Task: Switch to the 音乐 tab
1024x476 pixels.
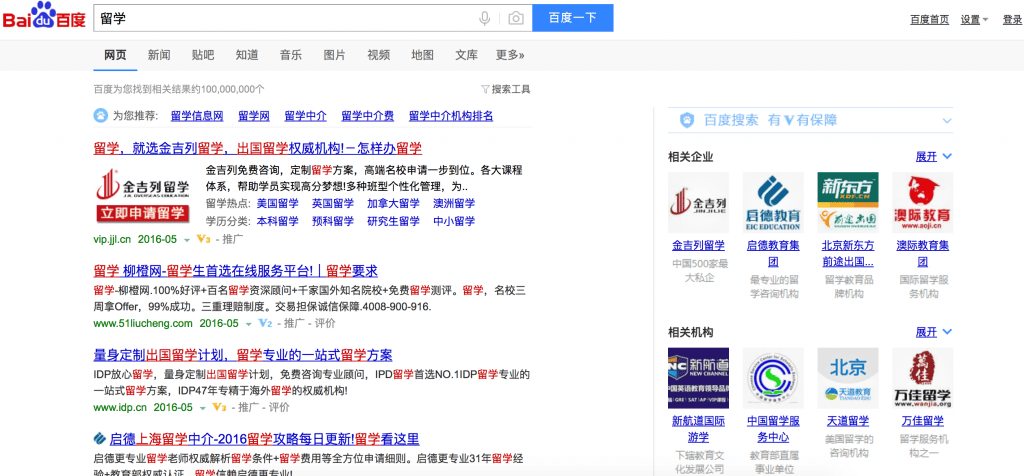Action: 291,55
